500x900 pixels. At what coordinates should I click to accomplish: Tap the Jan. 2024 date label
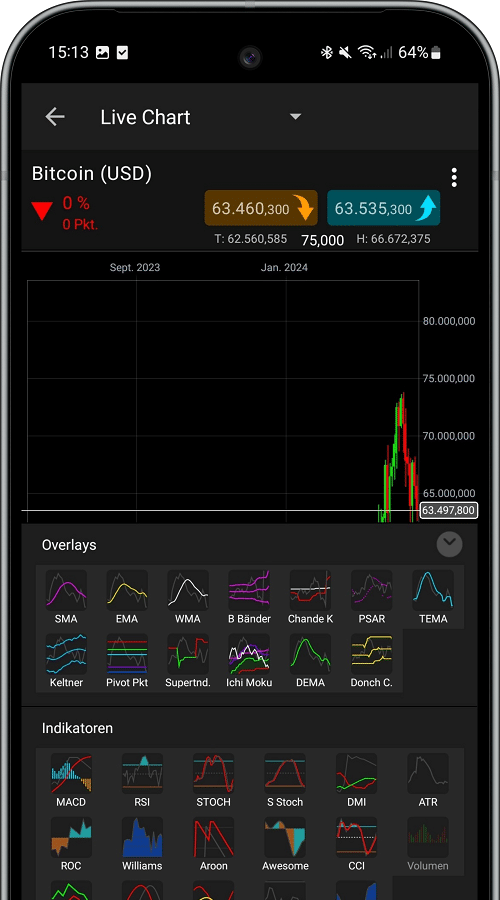tap(284, 267)
